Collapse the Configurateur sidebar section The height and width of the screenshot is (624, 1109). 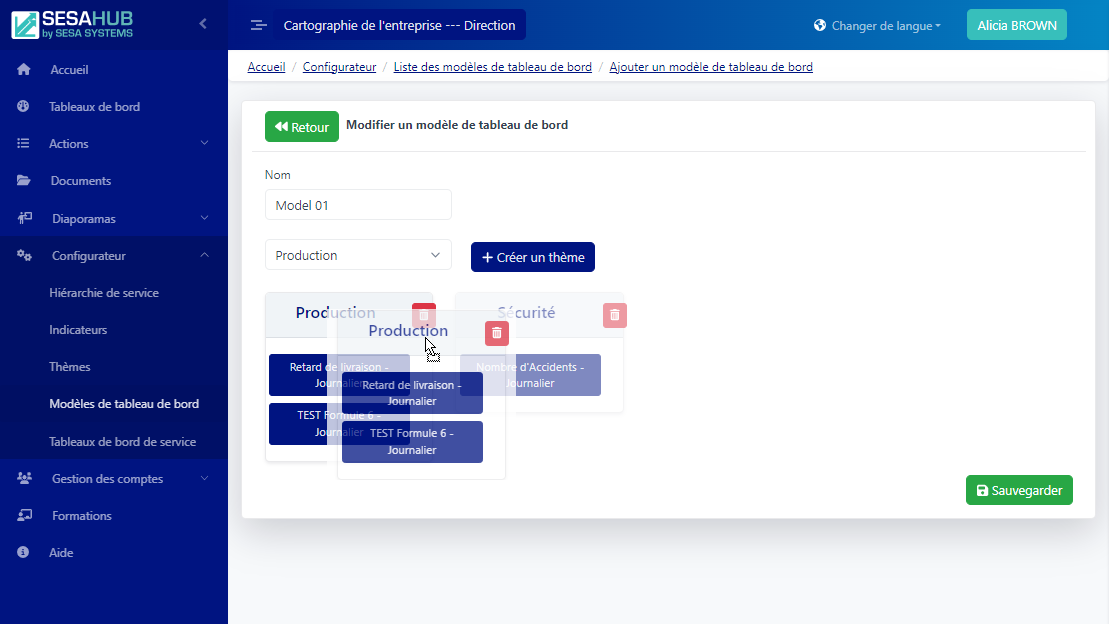click(204, 256)
